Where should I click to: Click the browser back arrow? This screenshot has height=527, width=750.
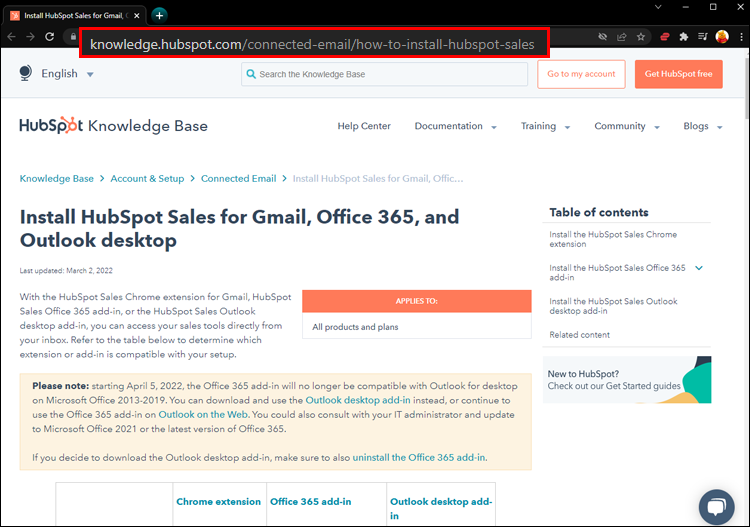point(11,37)
